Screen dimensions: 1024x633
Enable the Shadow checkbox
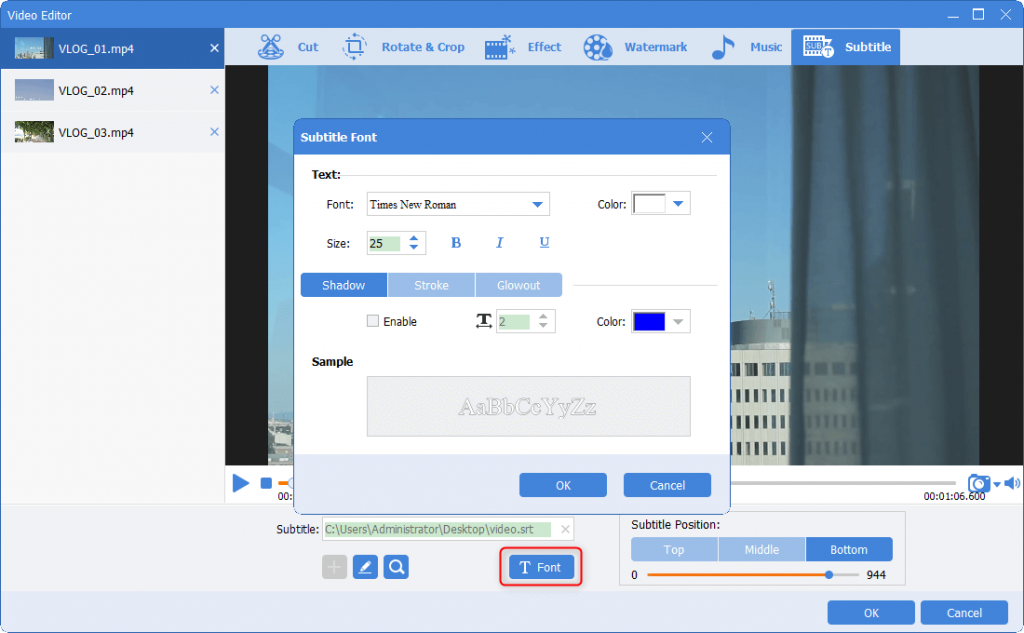[x=373, y=322]
